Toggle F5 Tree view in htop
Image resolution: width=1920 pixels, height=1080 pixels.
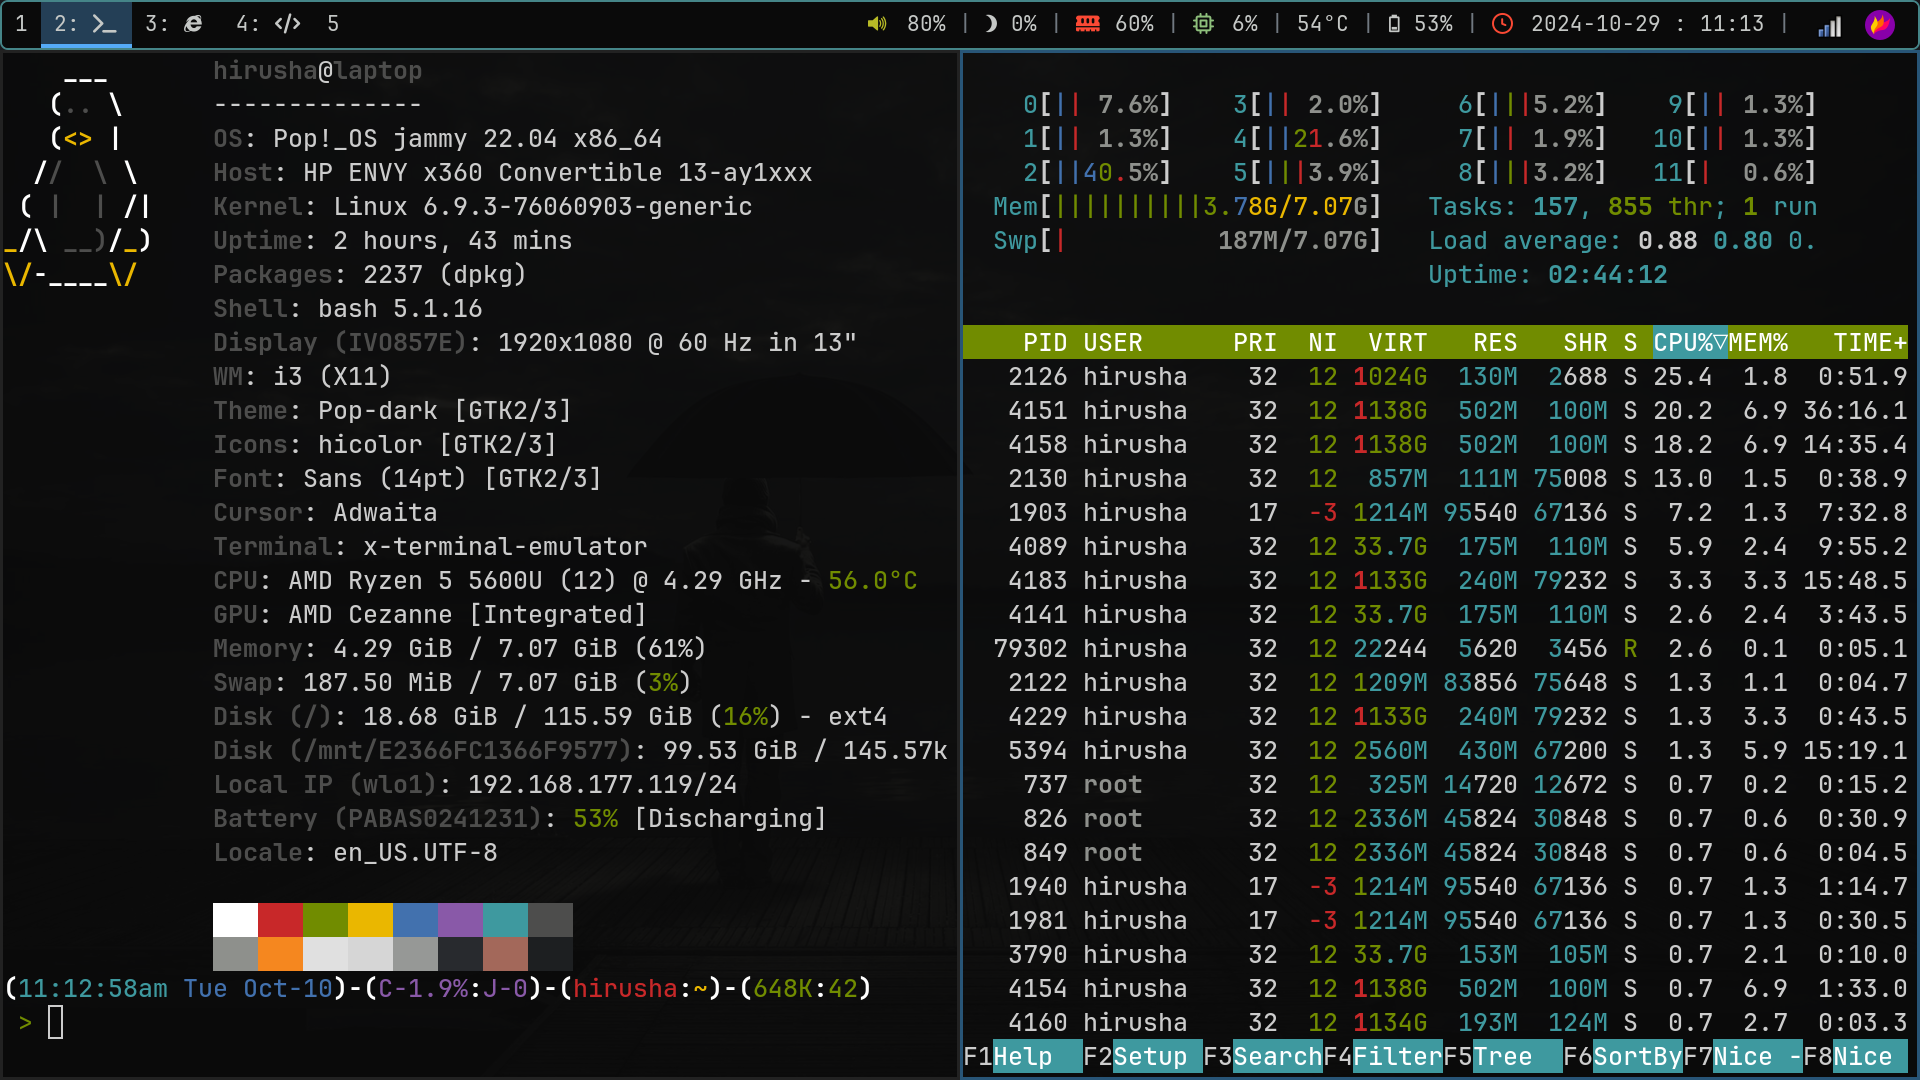tap(1502, 1057)
